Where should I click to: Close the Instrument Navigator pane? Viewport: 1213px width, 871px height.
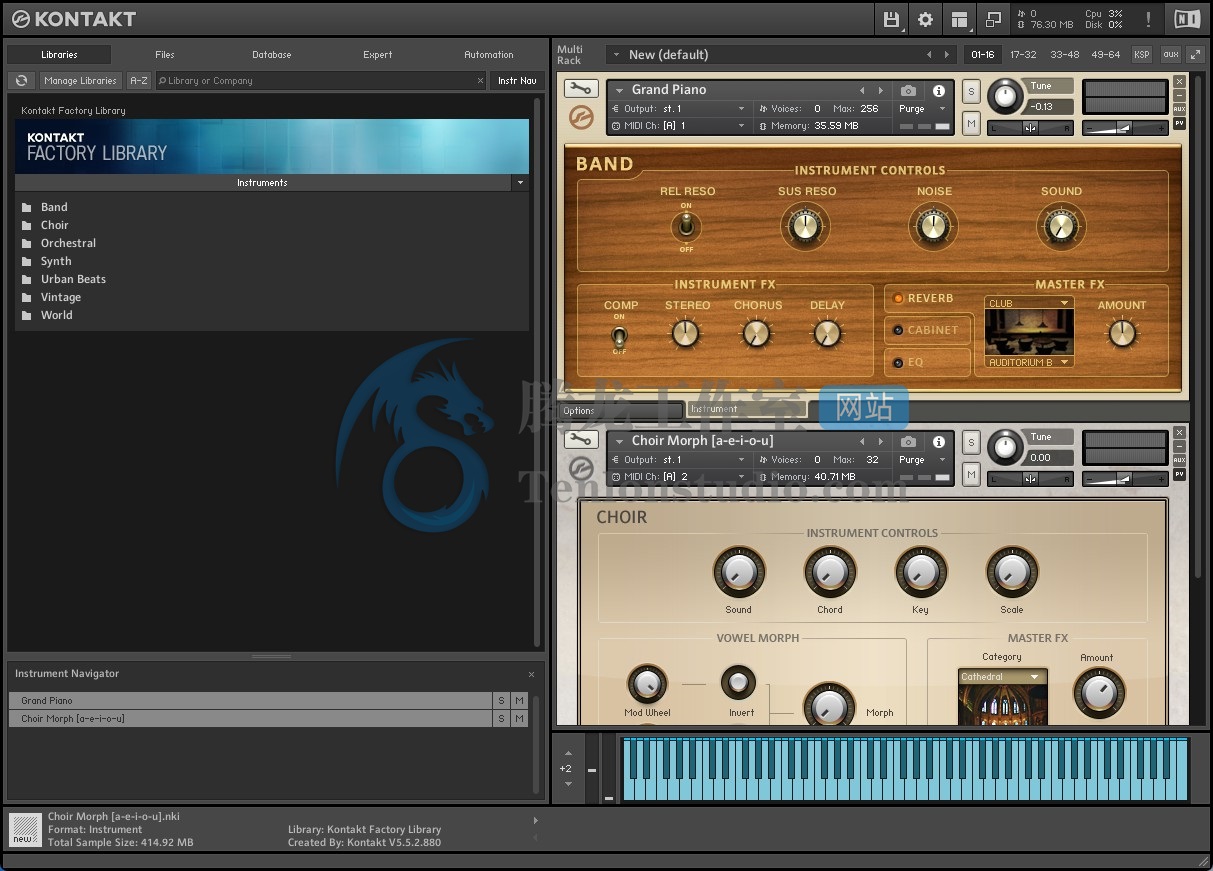(x=531, y=674)
